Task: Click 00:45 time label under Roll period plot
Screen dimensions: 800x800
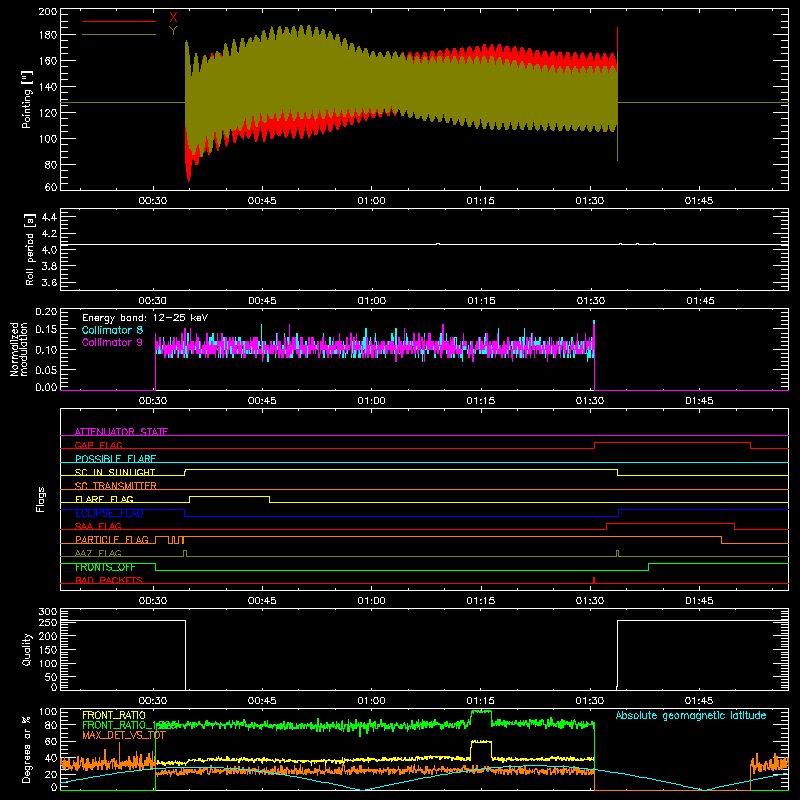Action: pos(262,301)
